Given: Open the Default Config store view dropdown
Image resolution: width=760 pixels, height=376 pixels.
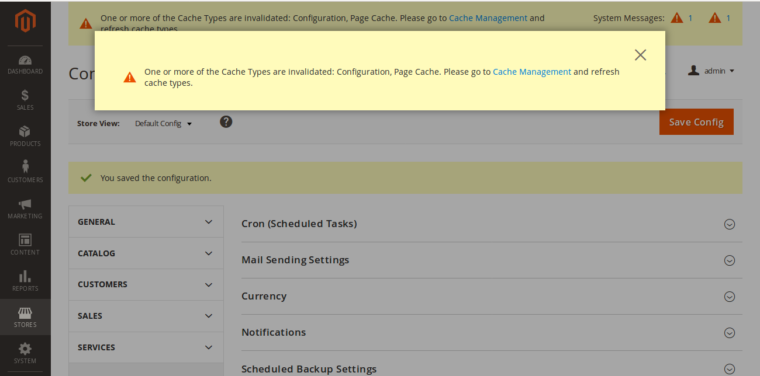Looking at the screenshot, I should pyautogui.click(x=163, y=124).
